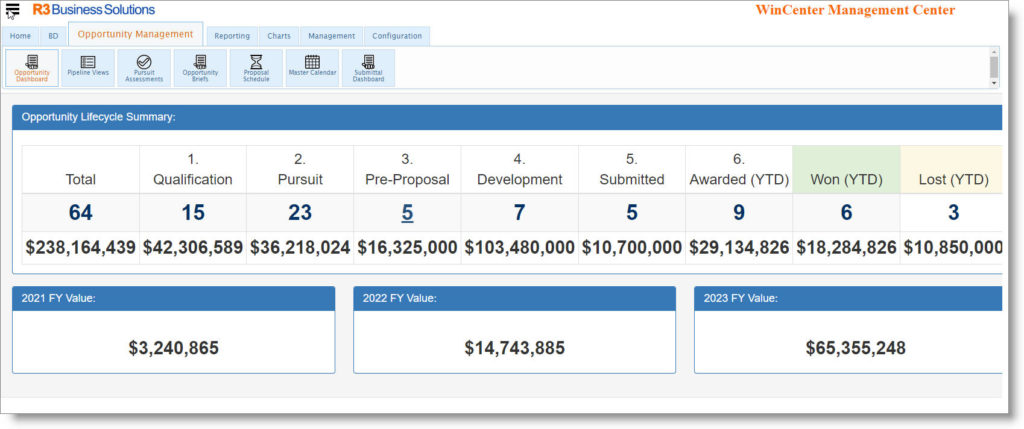Open Proposal Schedule hourglass icon
This screenshot has height=429, width=1024.
(x=257, y=68)
